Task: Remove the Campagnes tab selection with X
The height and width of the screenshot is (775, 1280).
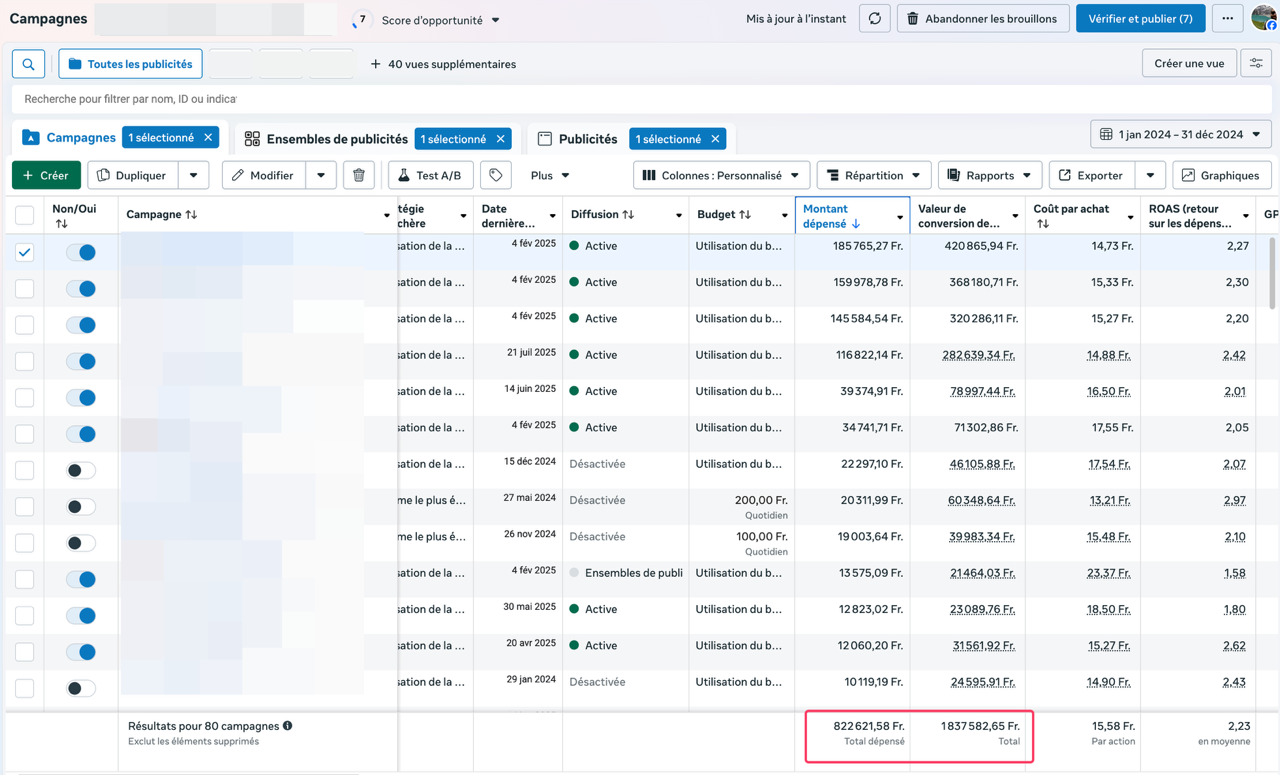Action: (208, 138)
